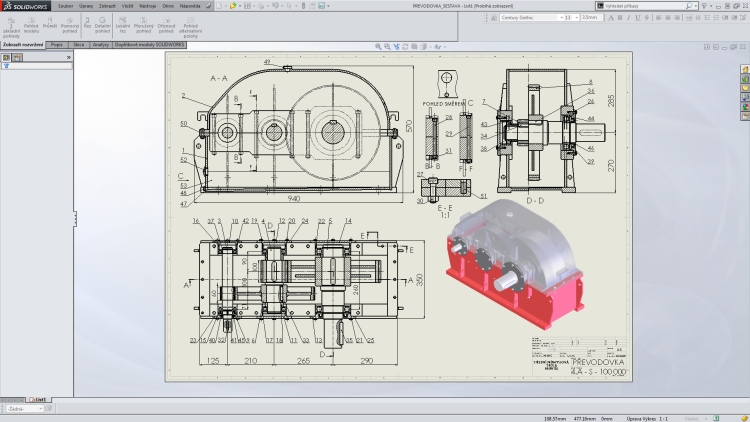The image size is (750, 422).
Task: Click the Pohled modelu tool
Action: pos(31,25)
